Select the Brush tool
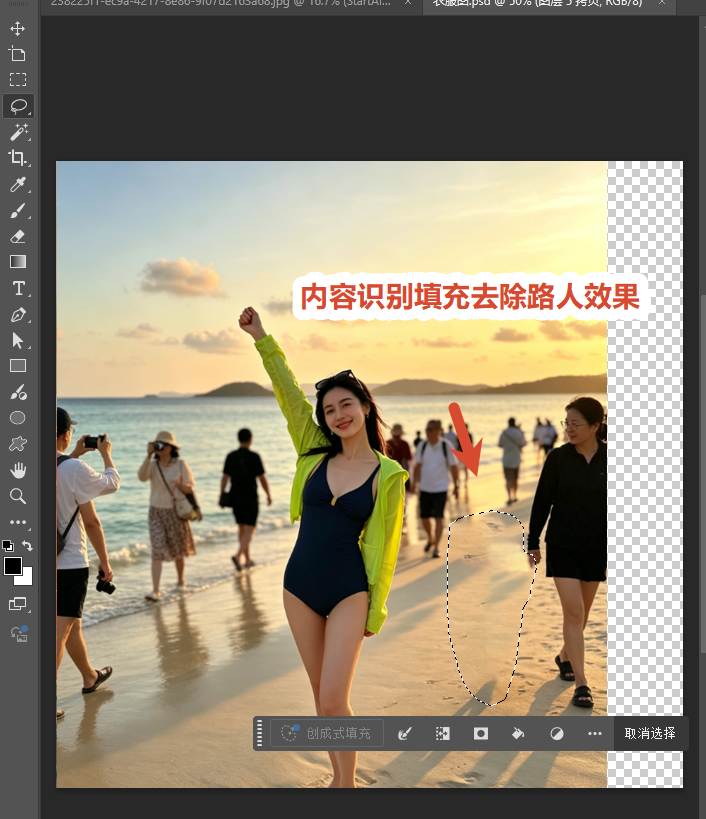The image size is (706, 819). click(18, 210)
